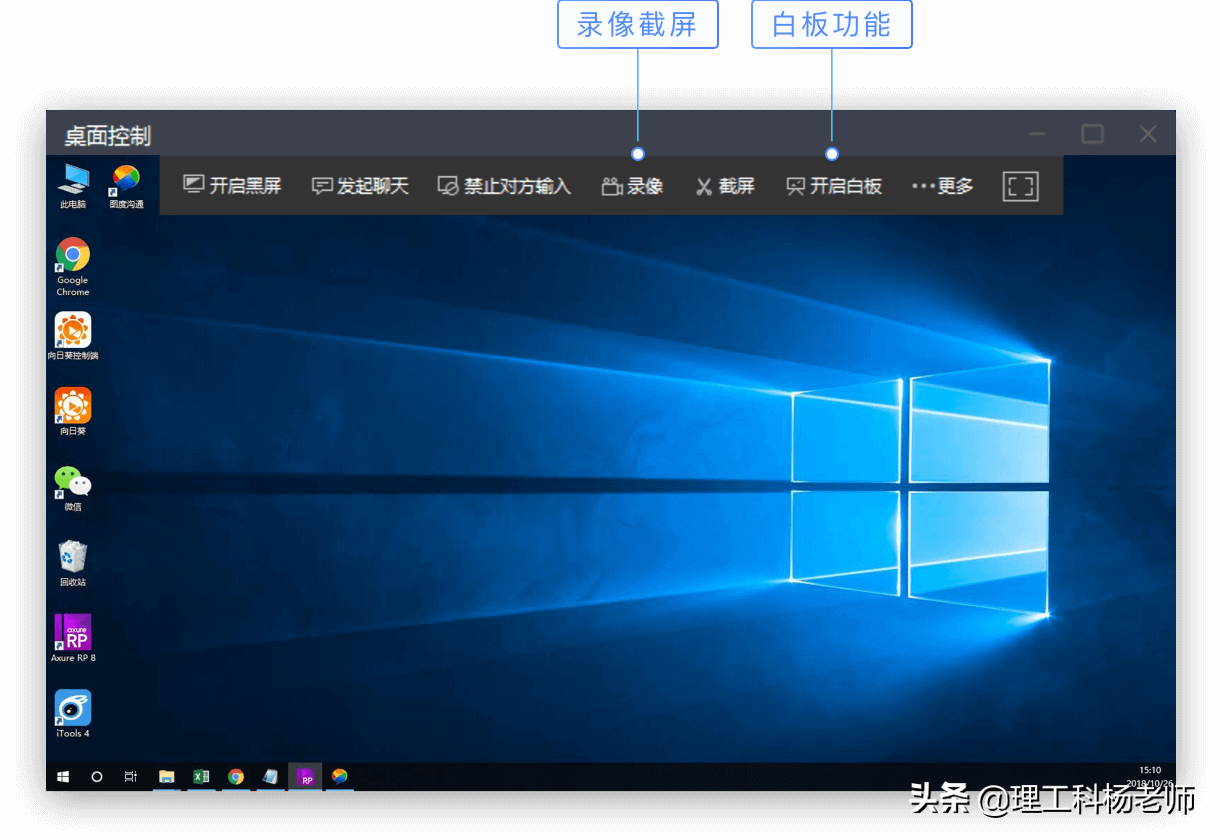This screenshot has height=840, width=1220.
Task: Open the Windows Start menu
Action: point(64,776)
